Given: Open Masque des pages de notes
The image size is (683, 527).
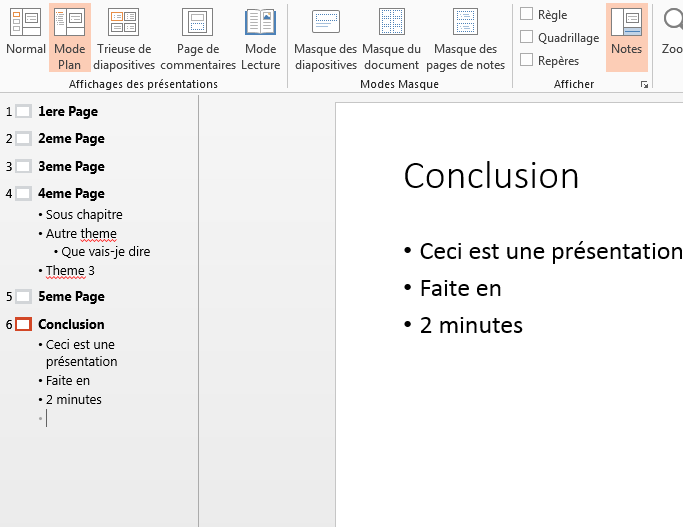Looking at the screenshot, I should pos(465,36).
